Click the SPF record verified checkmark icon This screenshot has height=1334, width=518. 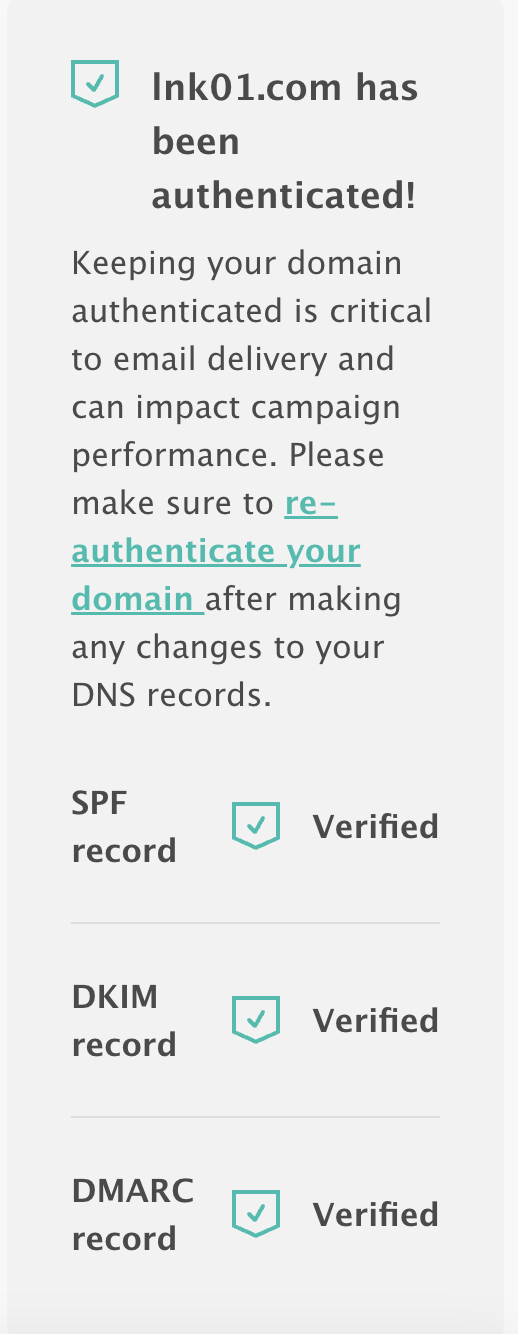click(x=256, y=826)
